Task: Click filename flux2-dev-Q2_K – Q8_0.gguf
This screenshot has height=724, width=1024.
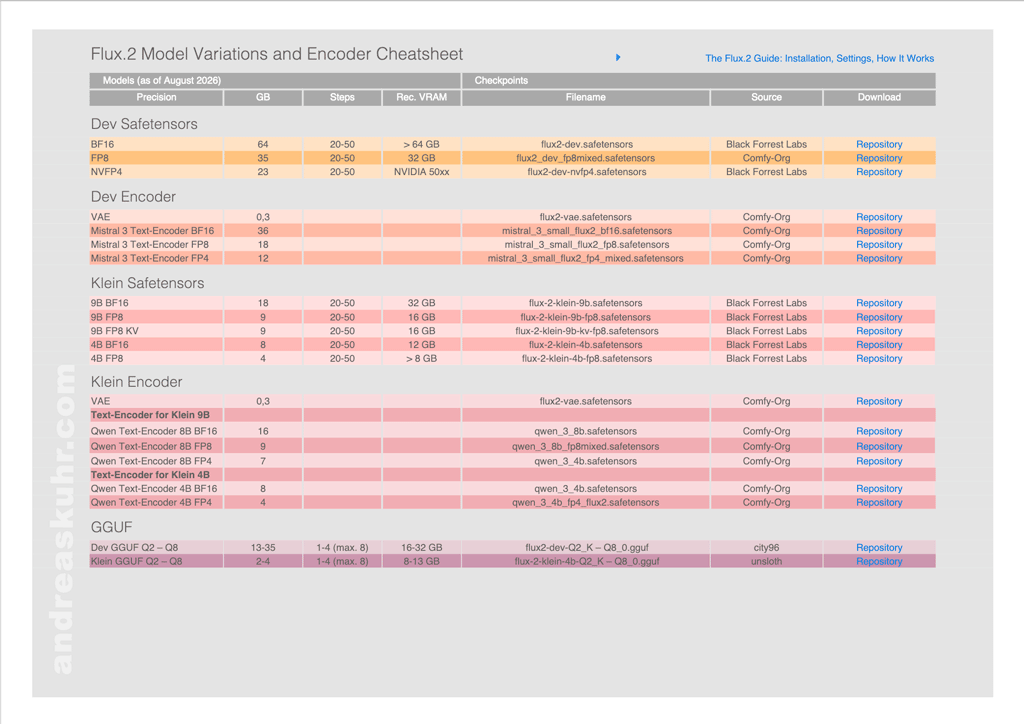Action: point(586,547)
